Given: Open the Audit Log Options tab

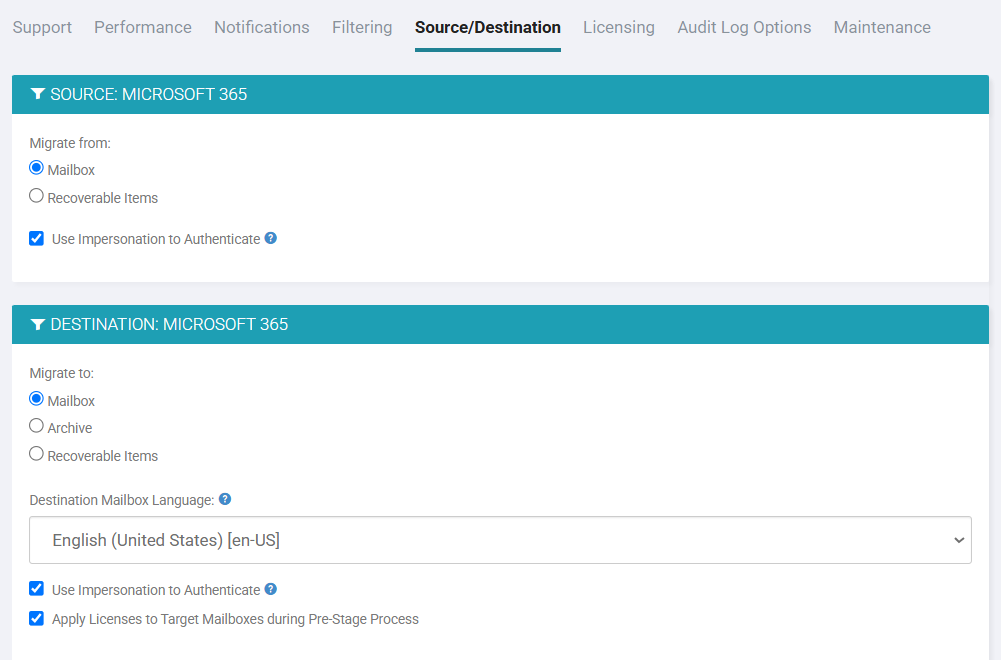Looking at the screenshot, I should click(x=744, y=27).
